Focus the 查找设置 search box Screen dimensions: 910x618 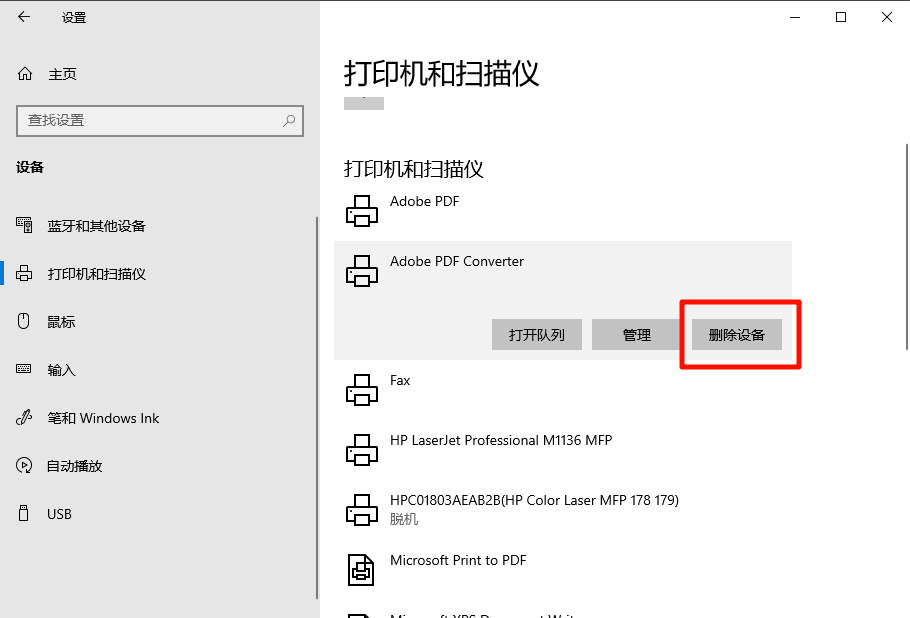[160, 121]
